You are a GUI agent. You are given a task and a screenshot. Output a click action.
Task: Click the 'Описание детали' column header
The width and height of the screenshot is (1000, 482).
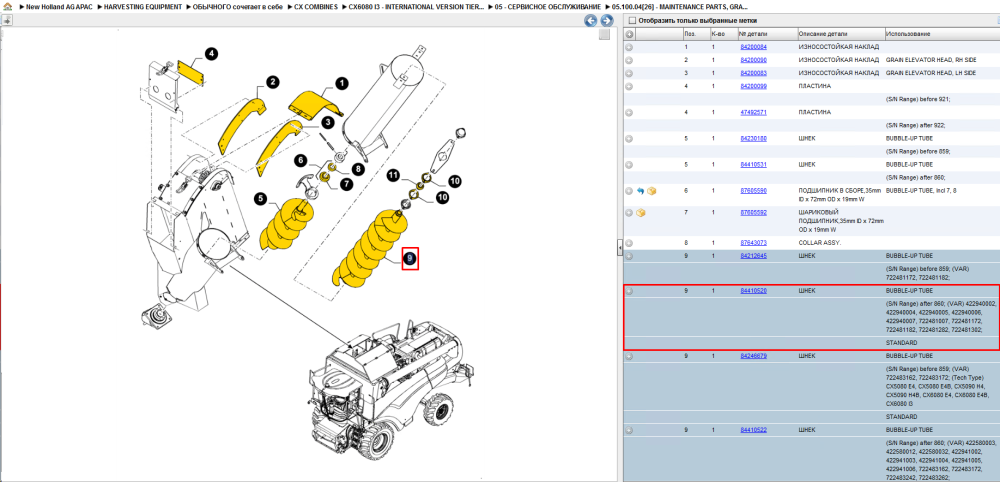841,34
